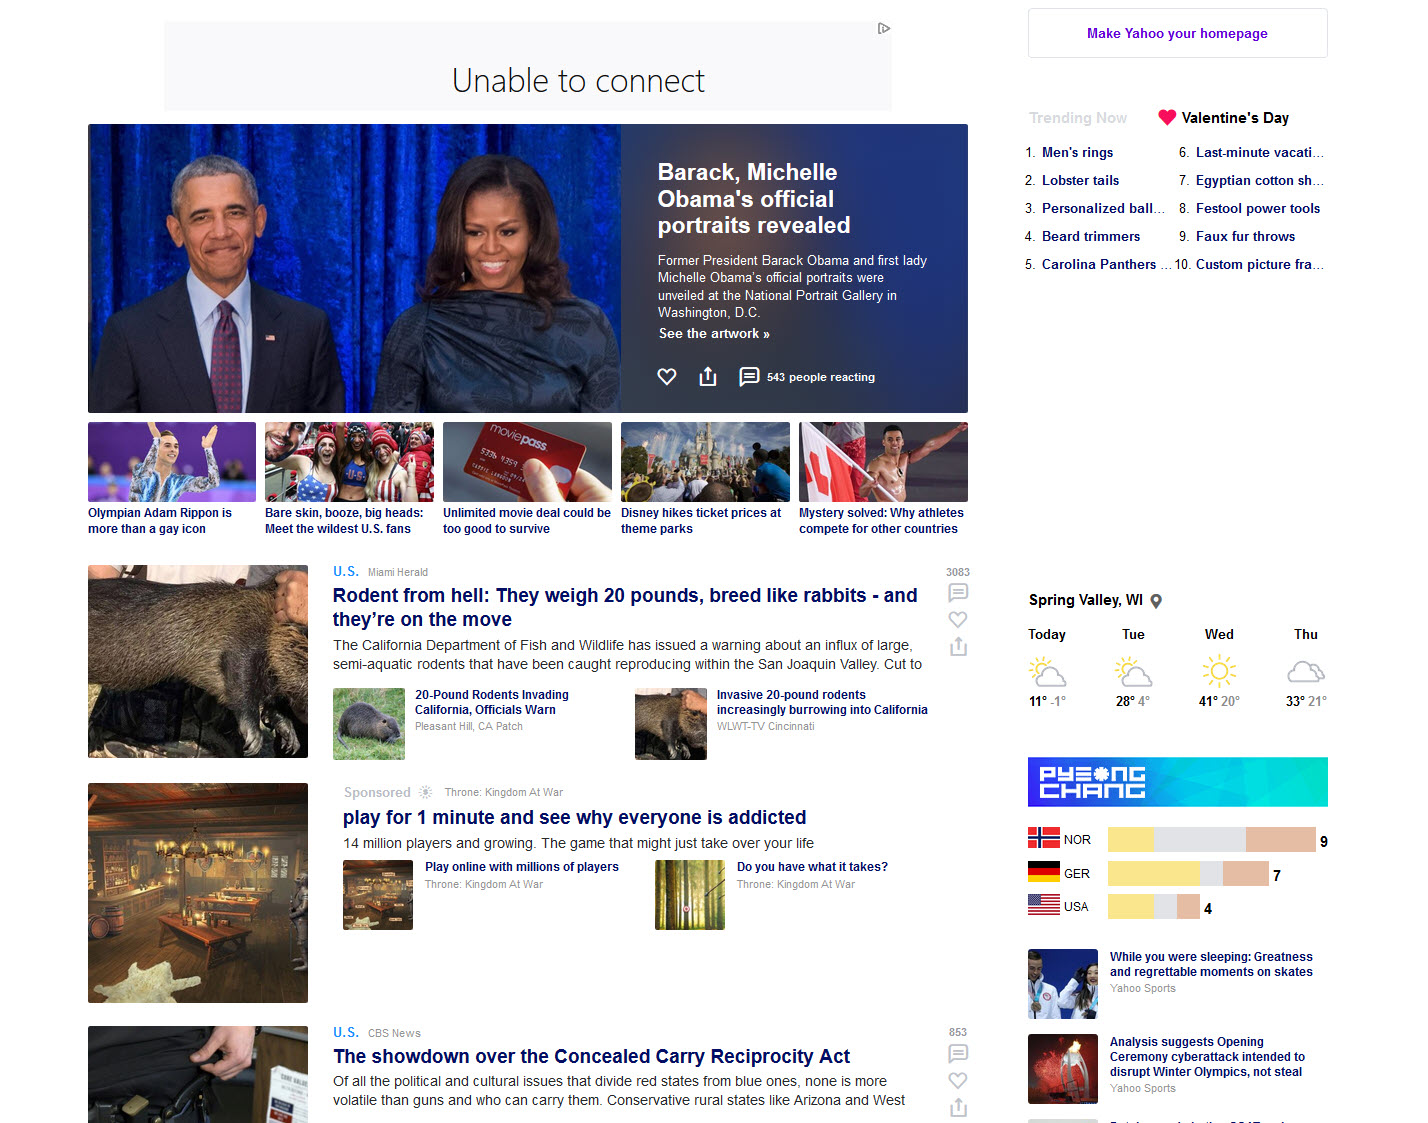Click the Valentine's Day heart icon
Screen dimensions: 1428x1123
1167,117
